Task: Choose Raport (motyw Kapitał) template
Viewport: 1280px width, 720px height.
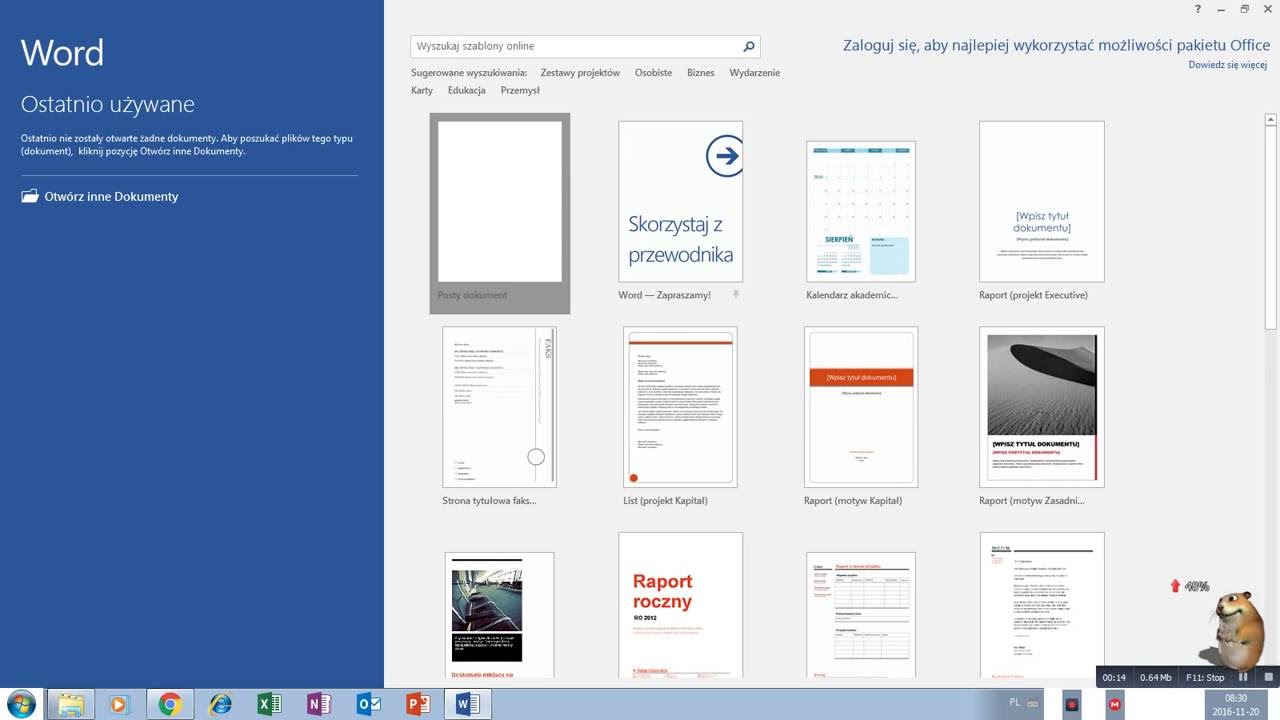Action: (x=861, y=407)
